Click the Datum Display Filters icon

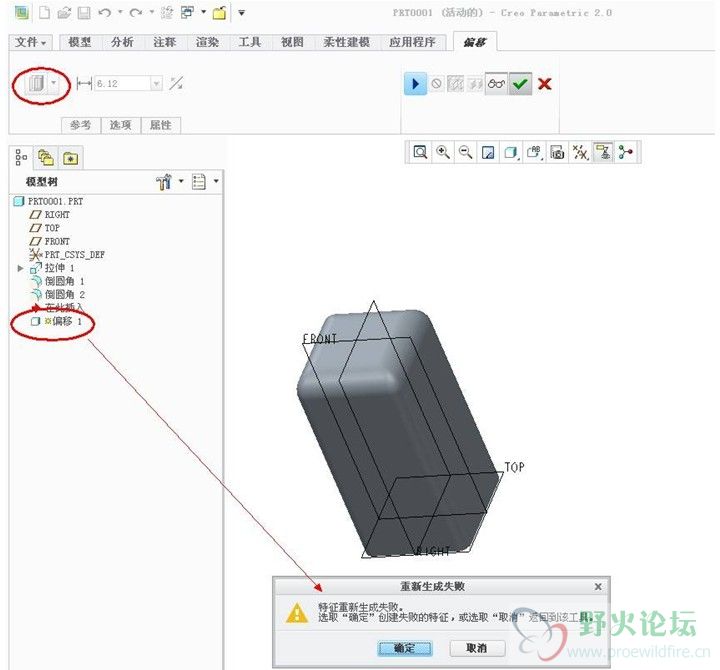click(x=580, y=152)
